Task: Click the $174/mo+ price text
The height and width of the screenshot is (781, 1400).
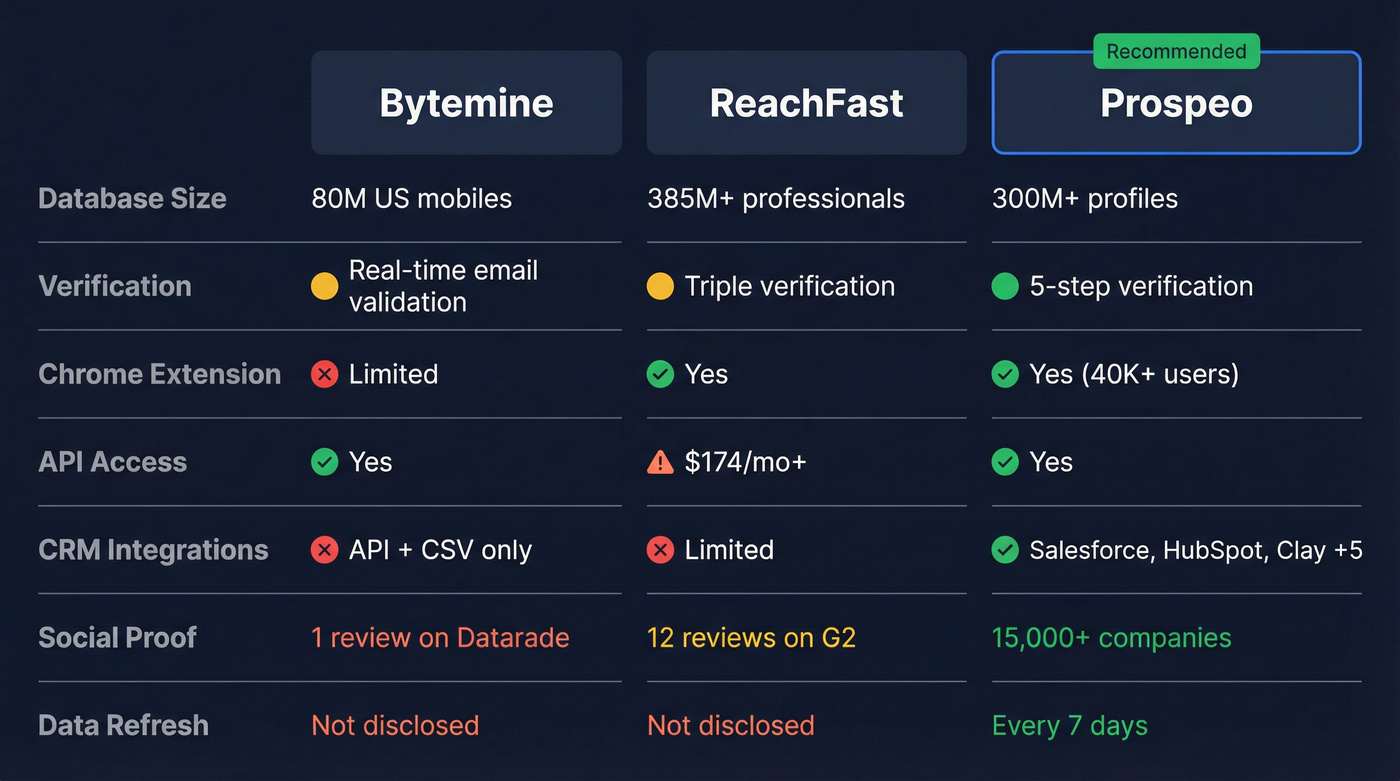Action: point(746,462)
